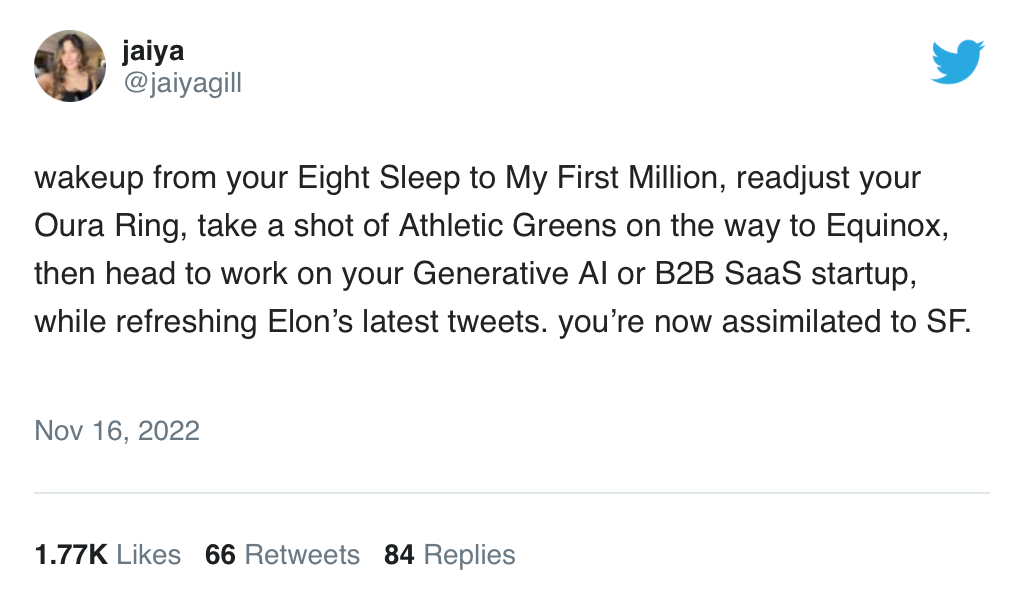Open jaiya's profile picture

[x=70, y=66]
